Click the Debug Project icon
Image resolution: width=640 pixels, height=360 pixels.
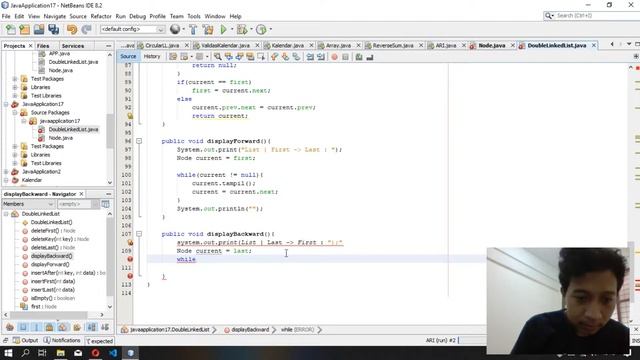(x=242, y=29)
